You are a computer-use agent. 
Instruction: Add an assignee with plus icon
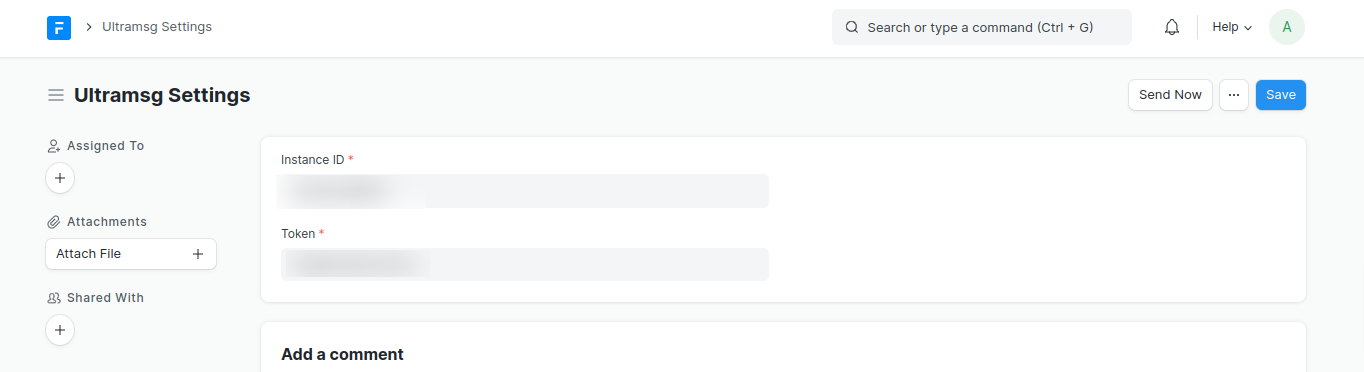(x=60, y=178)
